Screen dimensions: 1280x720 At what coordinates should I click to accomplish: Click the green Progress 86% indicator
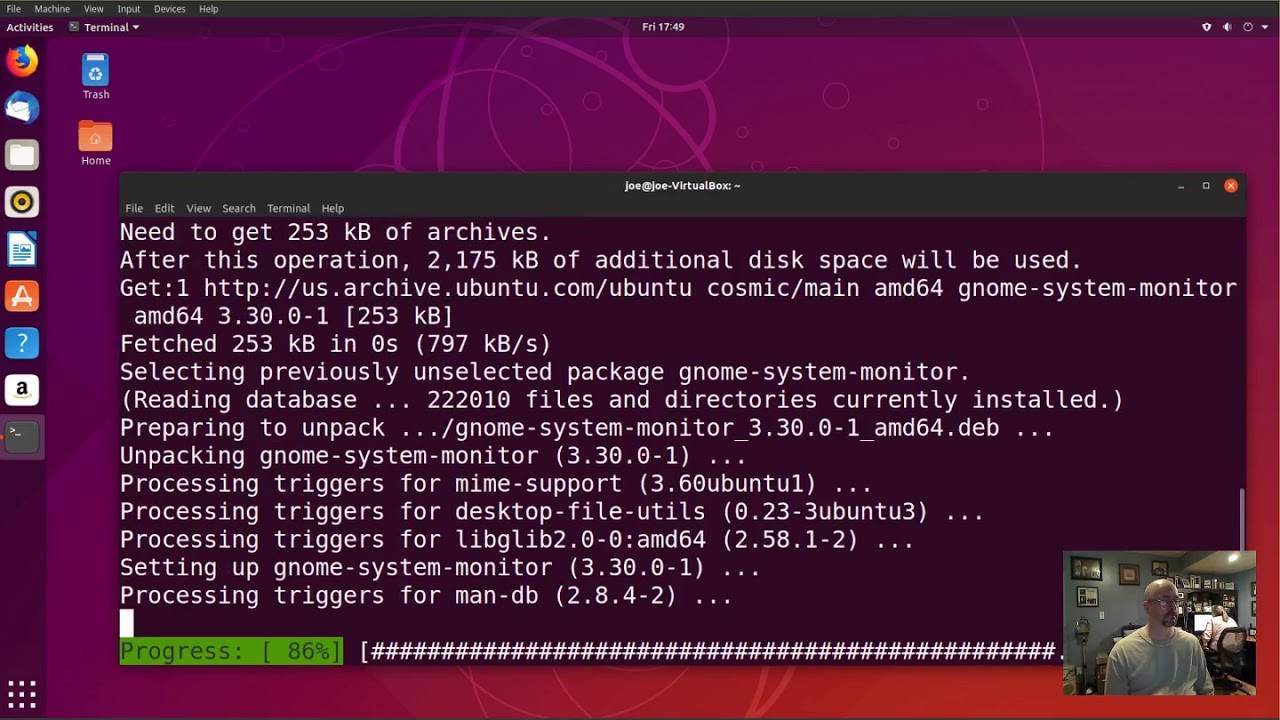(x=231, y=651)
